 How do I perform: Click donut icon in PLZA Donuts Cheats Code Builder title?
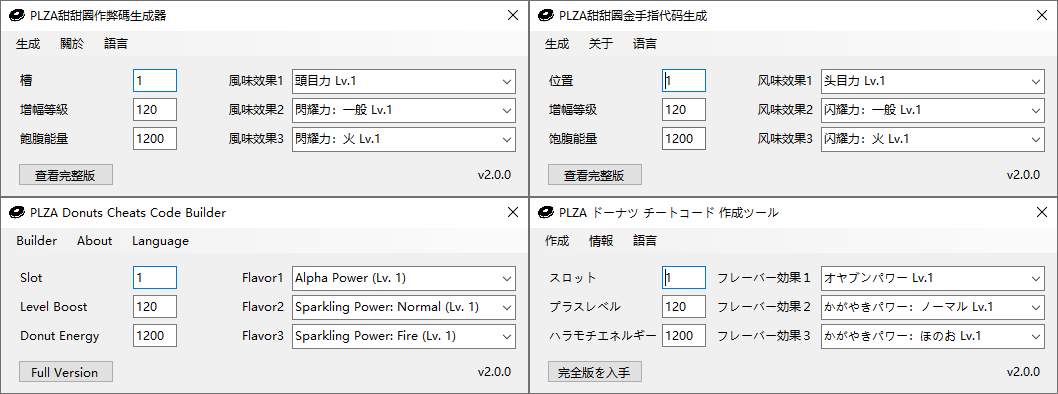click(x=17, y=213)
